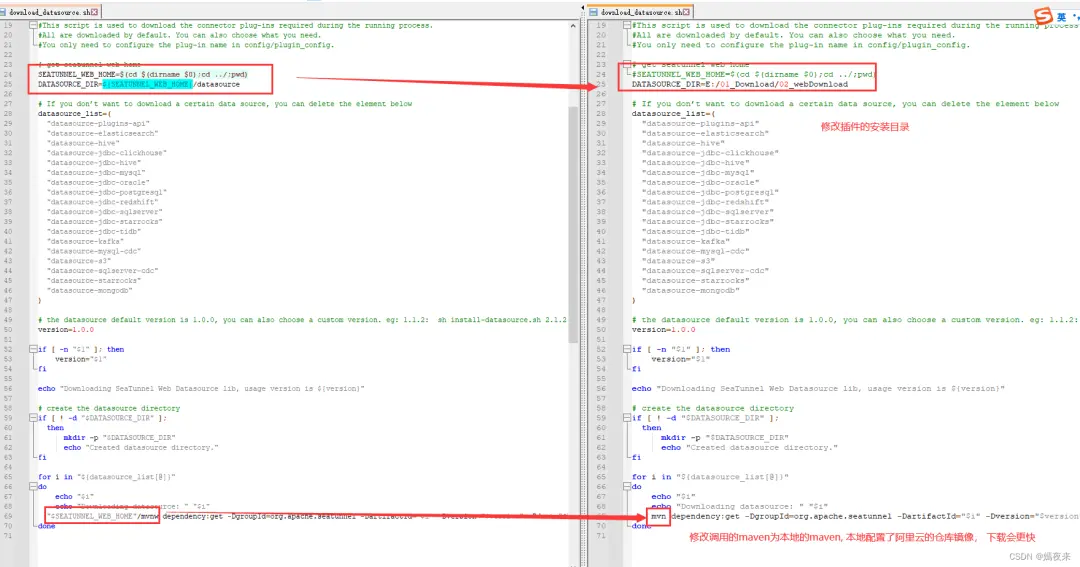Click the mvn command on right line 69
The image size is (1080, 567).
coord(658,516)
